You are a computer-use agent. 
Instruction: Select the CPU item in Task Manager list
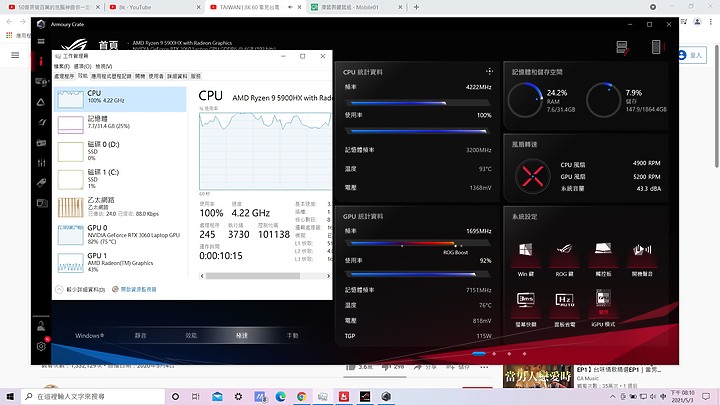tap(120, 99)
